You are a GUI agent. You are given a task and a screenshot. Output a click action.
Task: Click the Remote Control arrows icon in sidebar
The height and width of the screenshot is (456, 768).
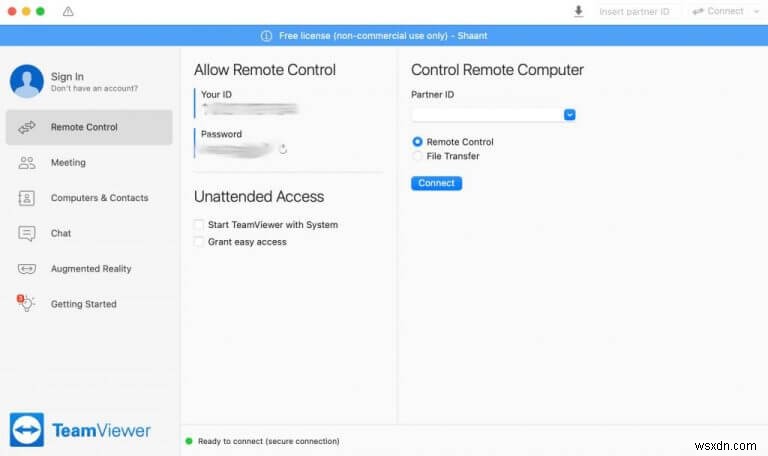pyautogui.click(x=26, y=127)
